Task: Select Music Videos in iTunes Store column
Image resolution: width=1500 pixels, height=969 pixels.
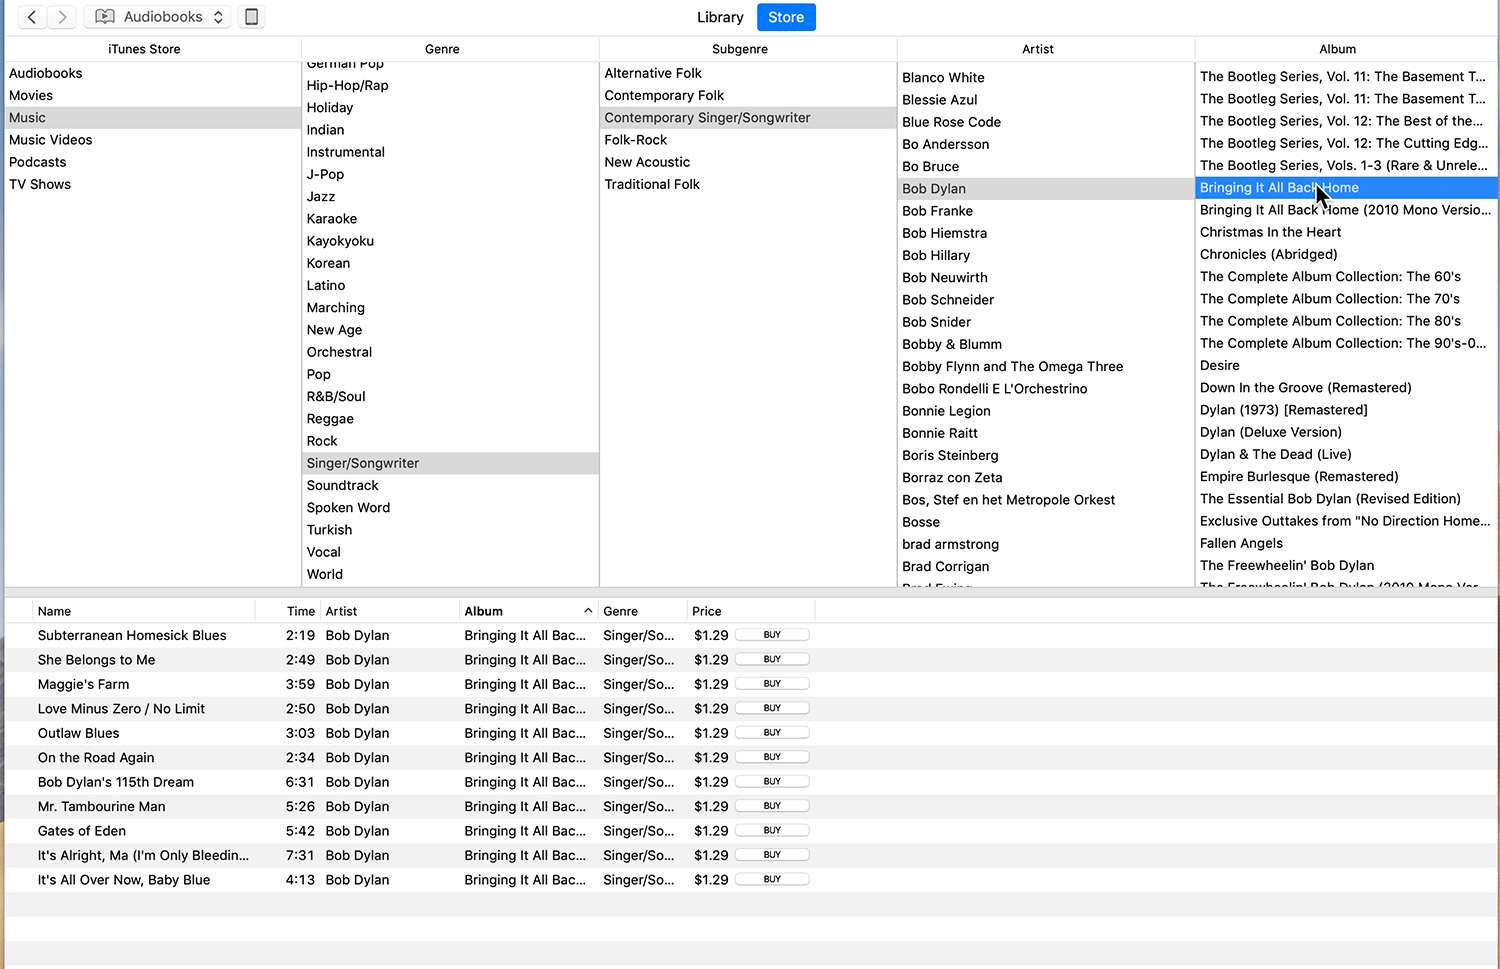Action: tap(152, 140)
